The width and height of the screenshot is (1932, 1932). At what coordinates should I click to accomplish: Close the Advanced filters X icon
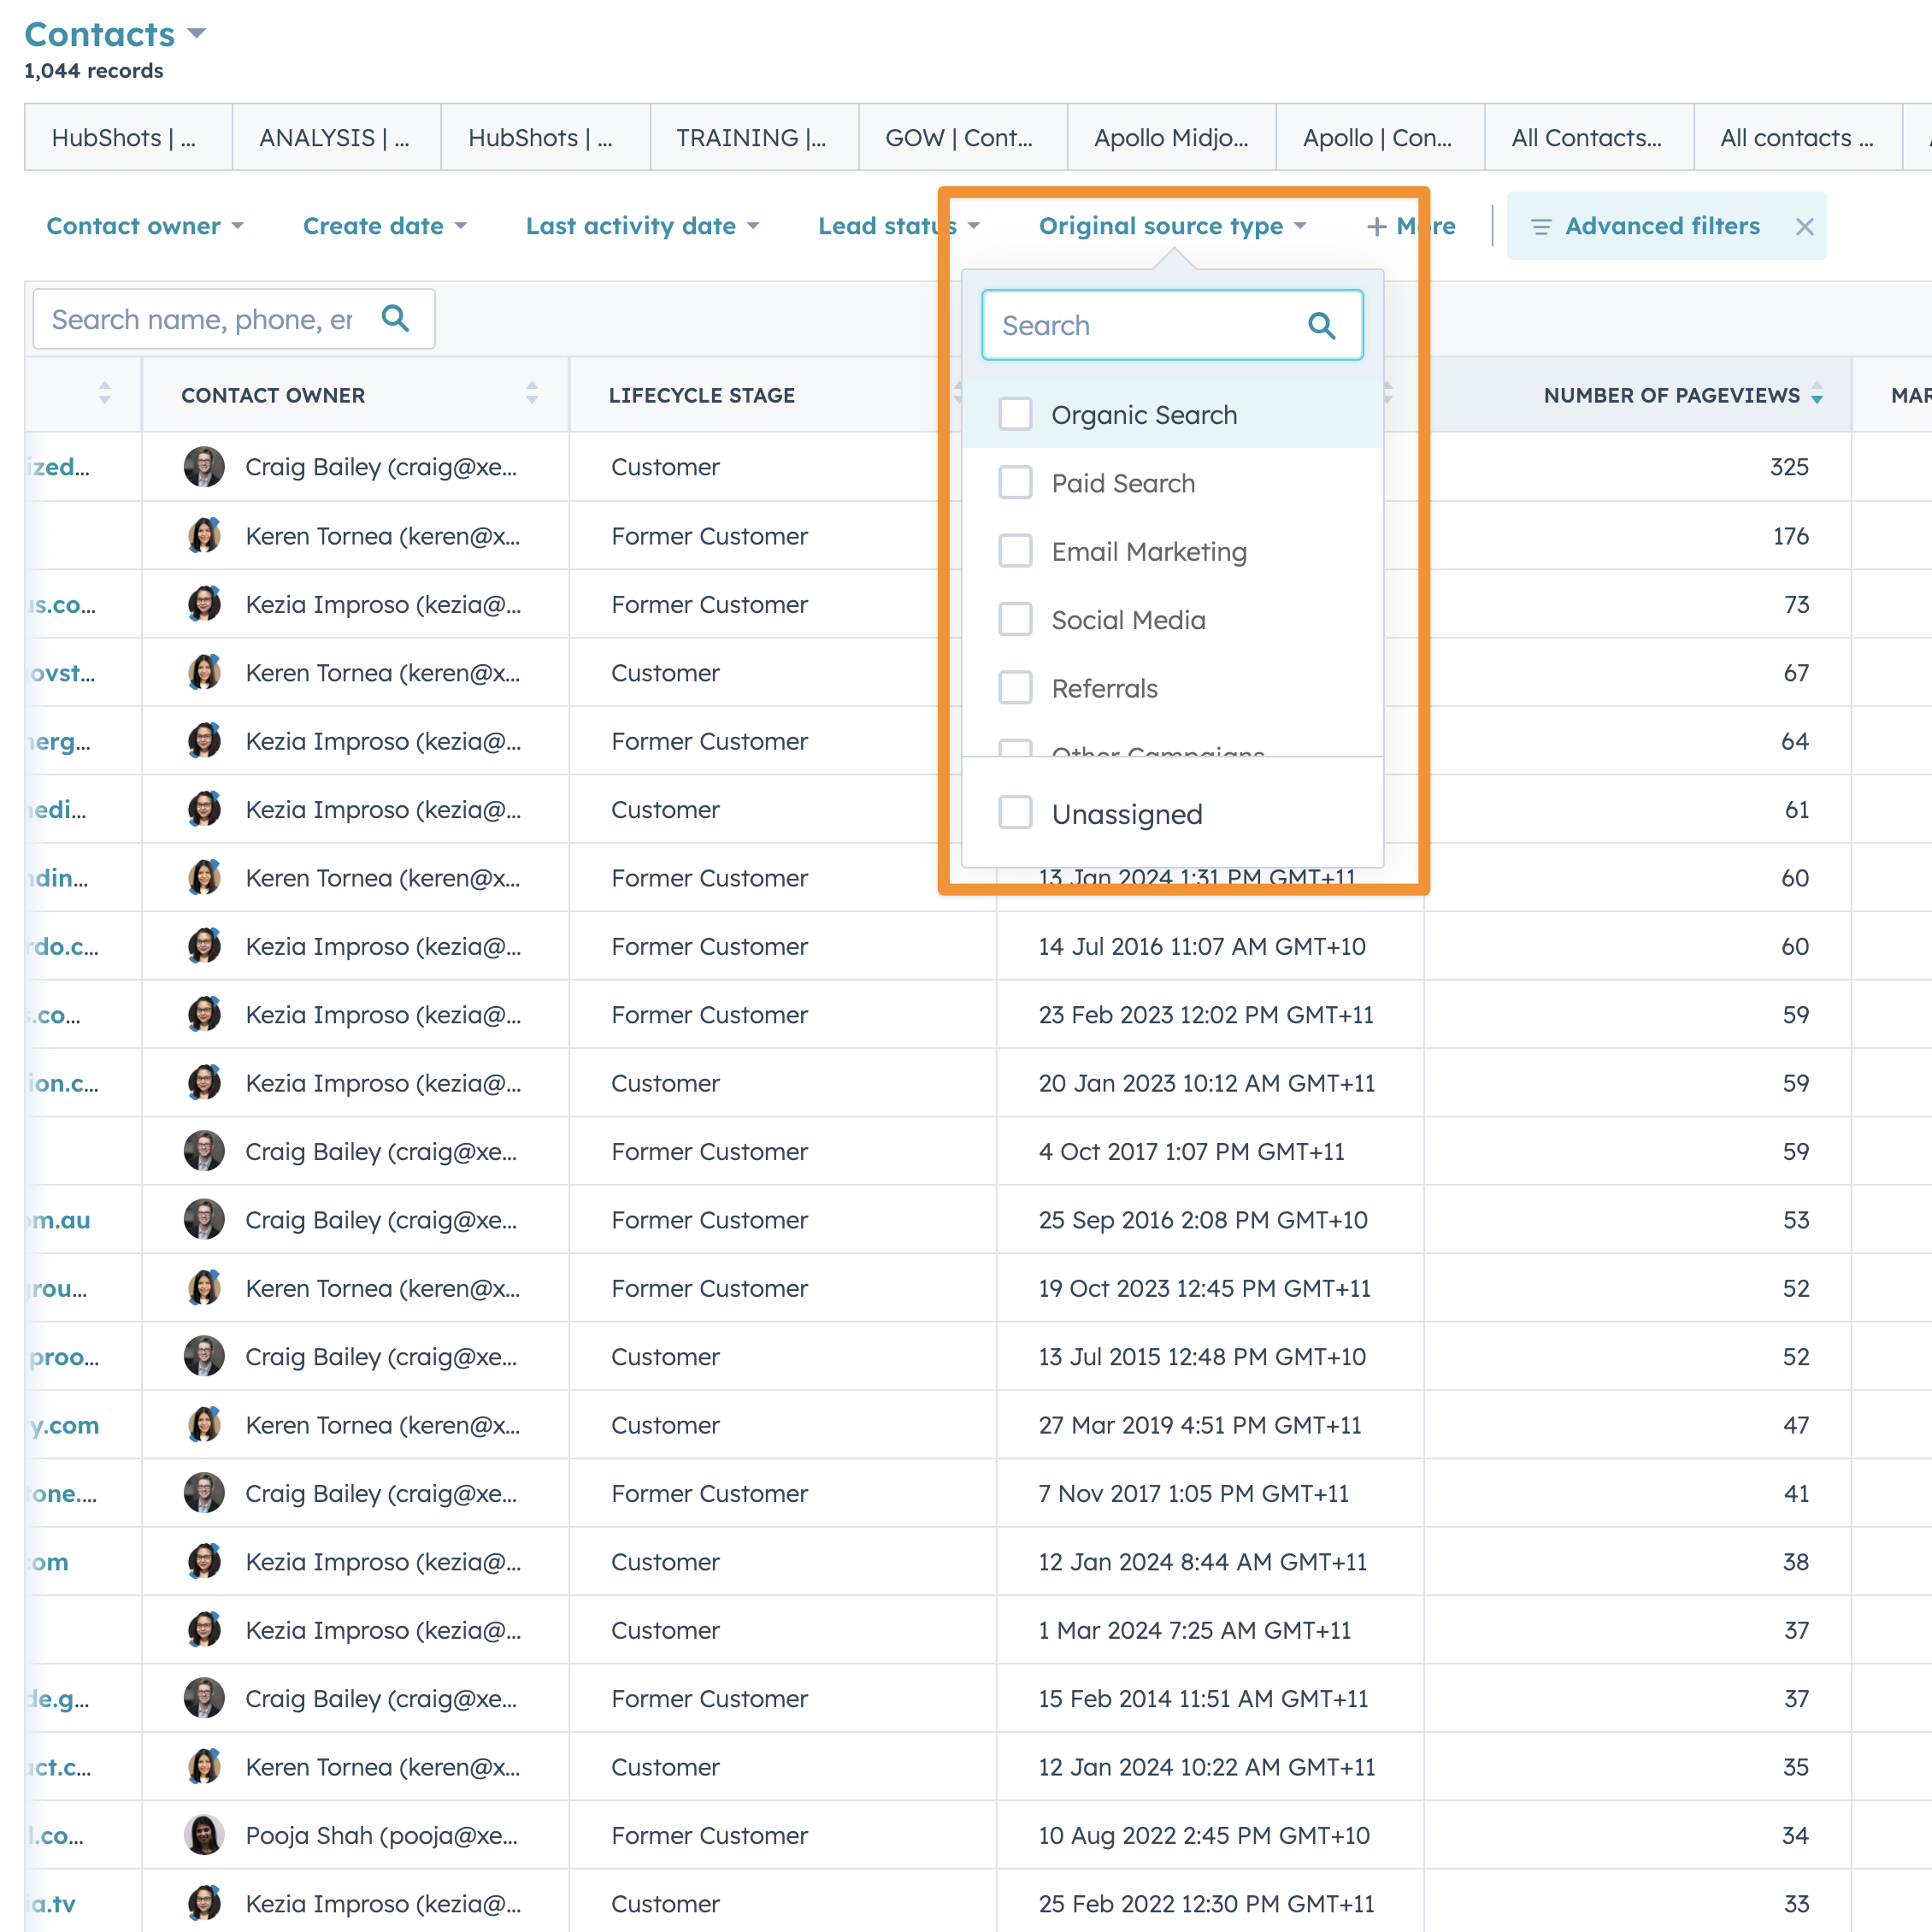[1804, 227]
